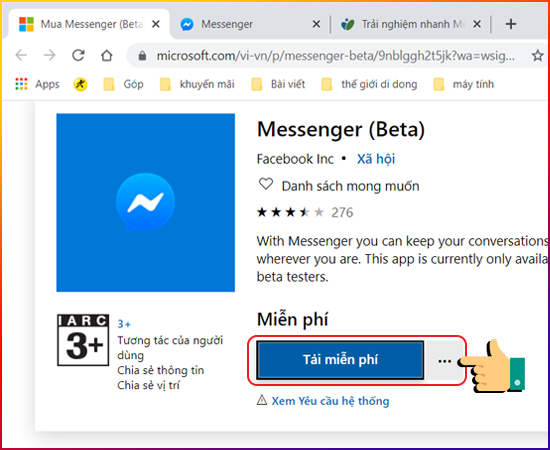This screenshot has width=550, height=450.
Task: Close the Mua Messenger (Beta) tab
Action: point(156,24)
